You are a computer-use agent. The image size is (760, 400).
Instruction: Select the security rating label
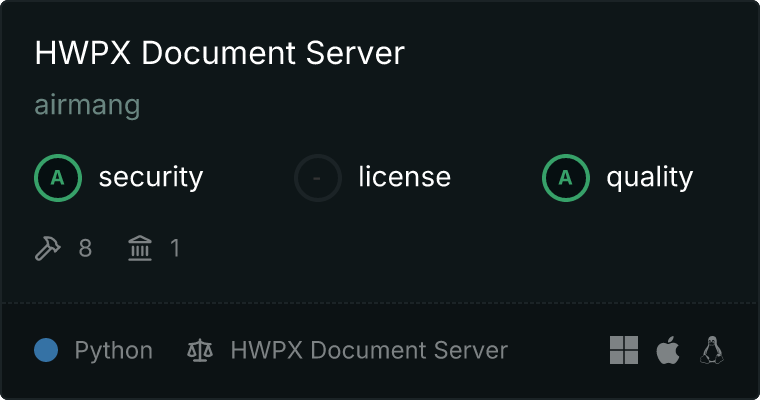point(150,178)
